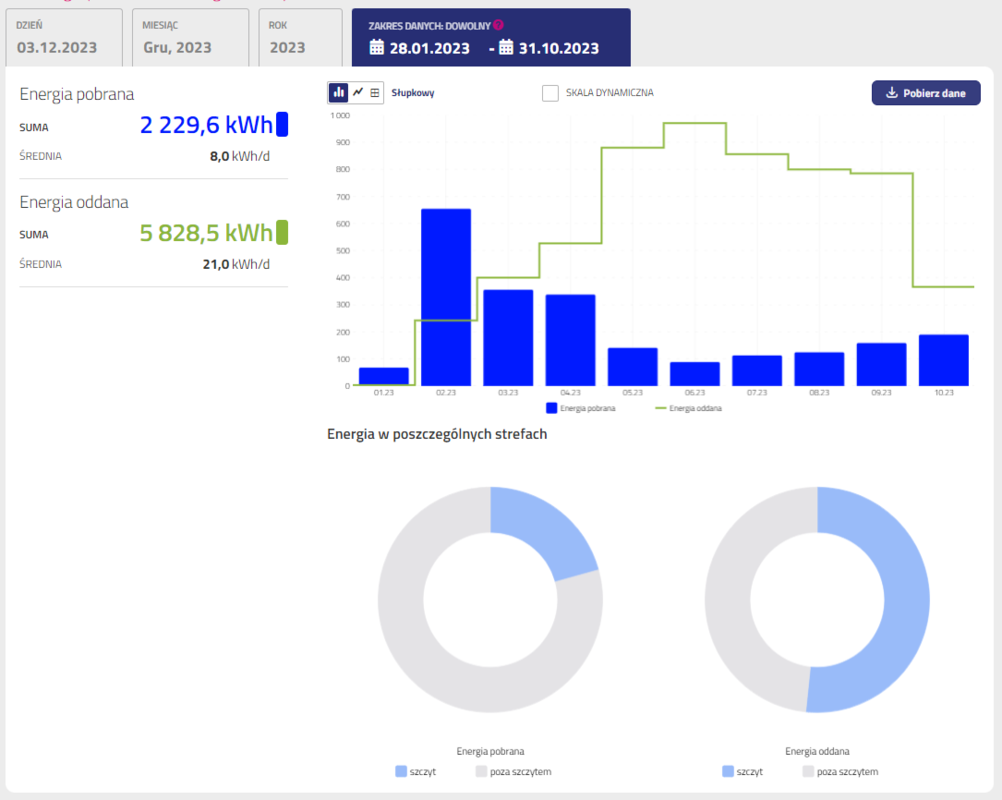
Task: Click the 02.23 bar in chart
Action: 446,300
